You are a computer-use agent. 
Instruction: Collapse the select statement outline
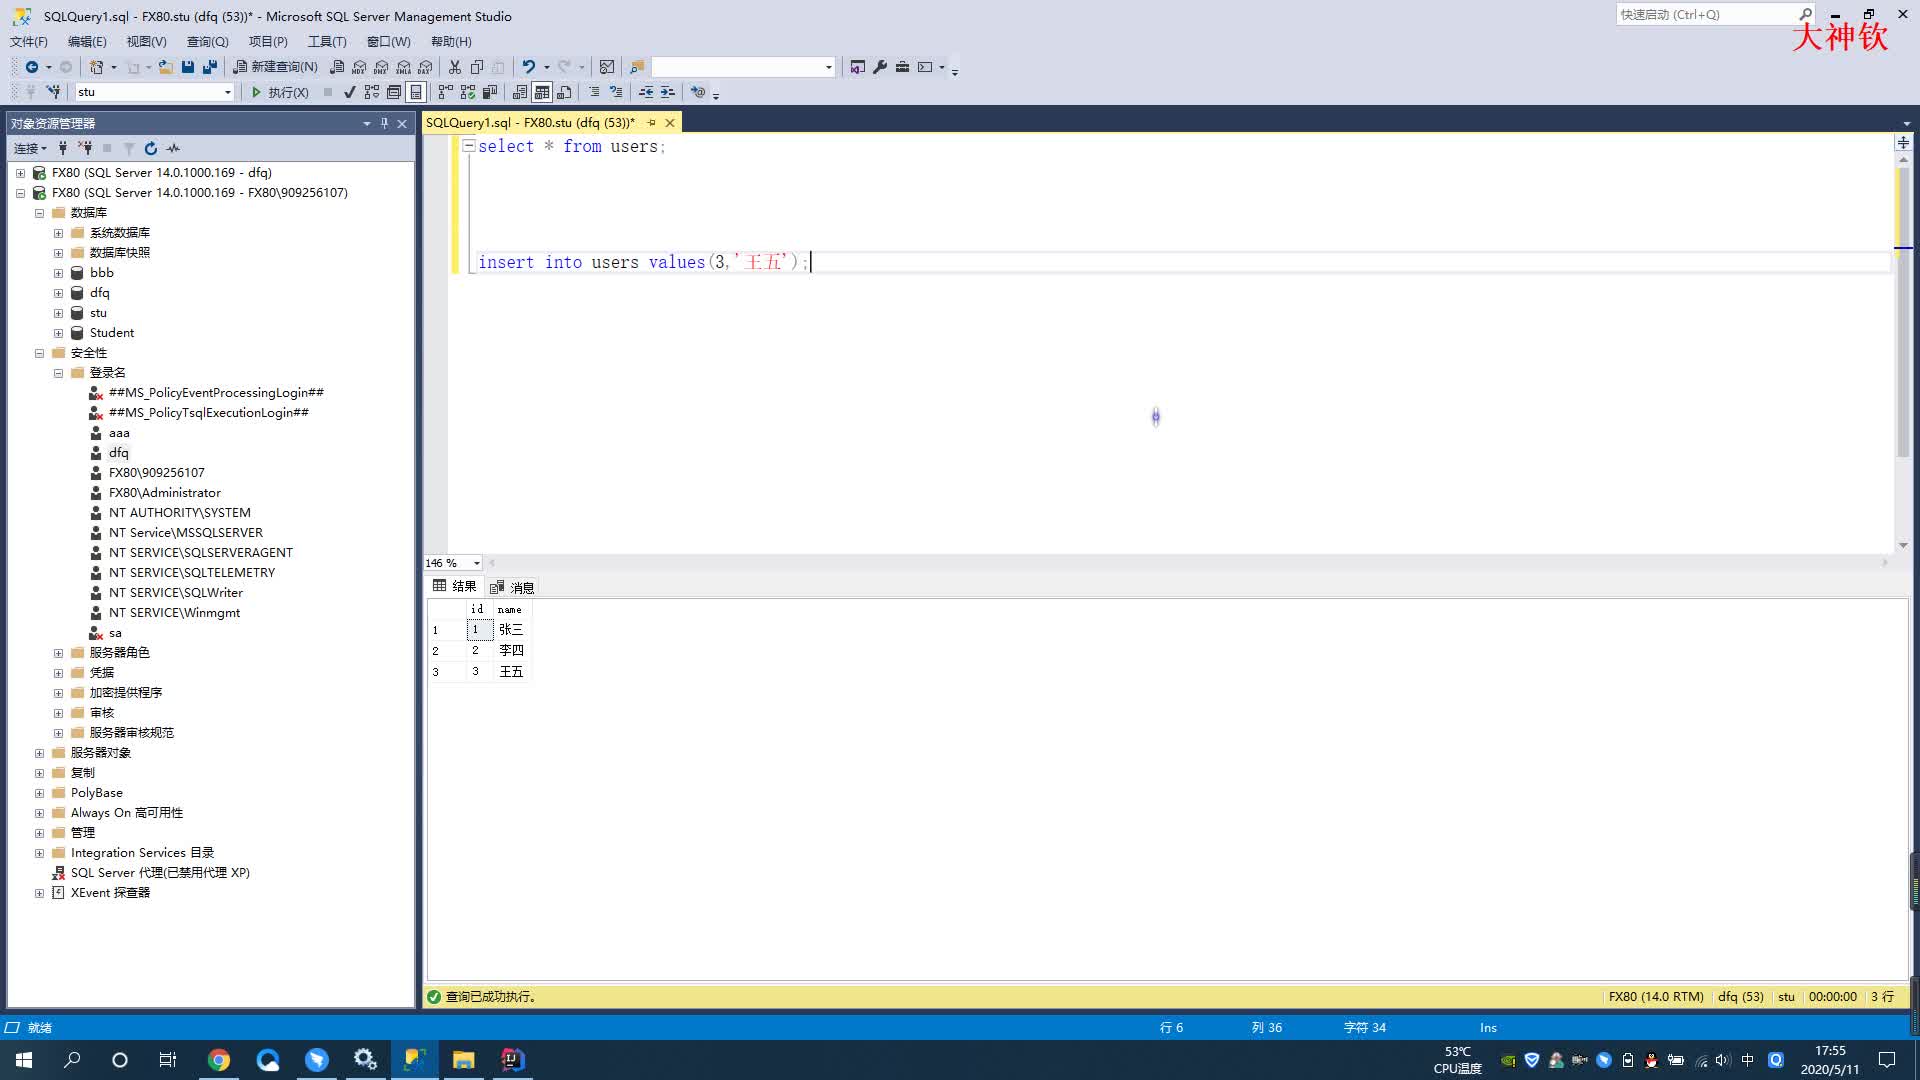coord(468,146)
